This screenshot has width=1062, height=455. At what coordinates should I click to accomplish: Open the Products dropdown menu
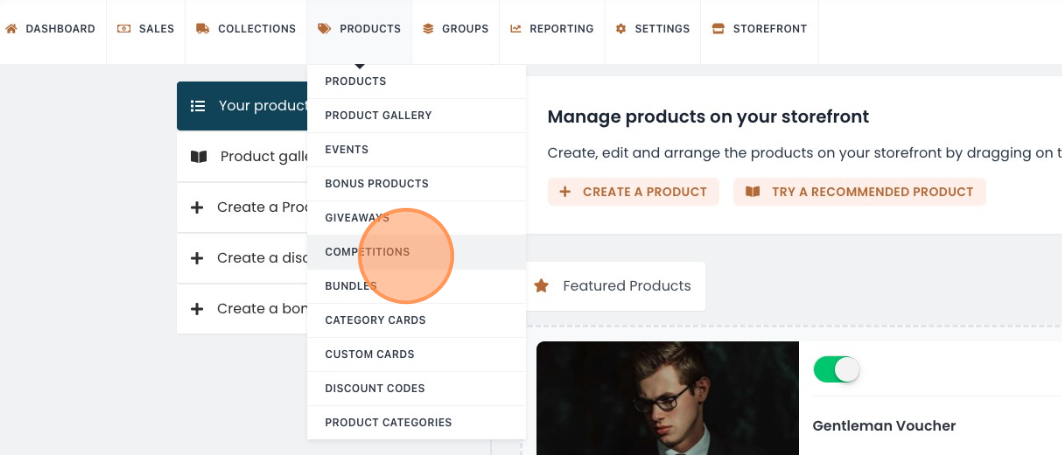(359, 29)
